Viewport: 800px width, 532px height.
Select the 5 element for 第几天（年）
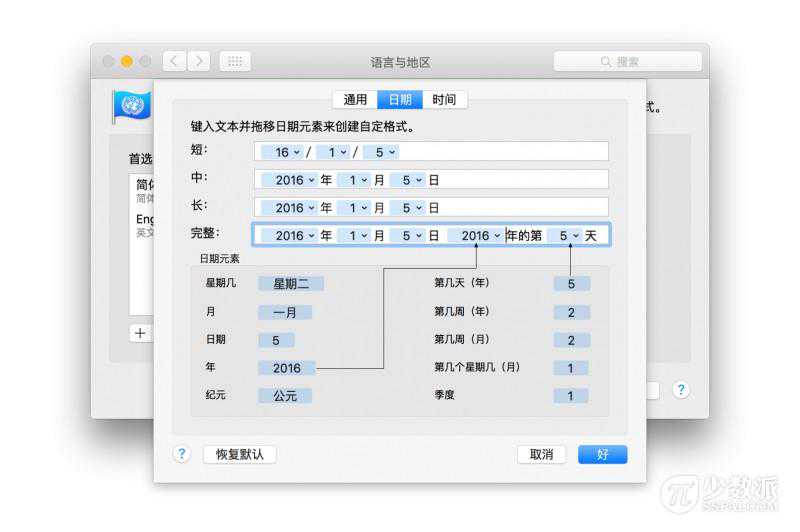click(x=571, y=284)
